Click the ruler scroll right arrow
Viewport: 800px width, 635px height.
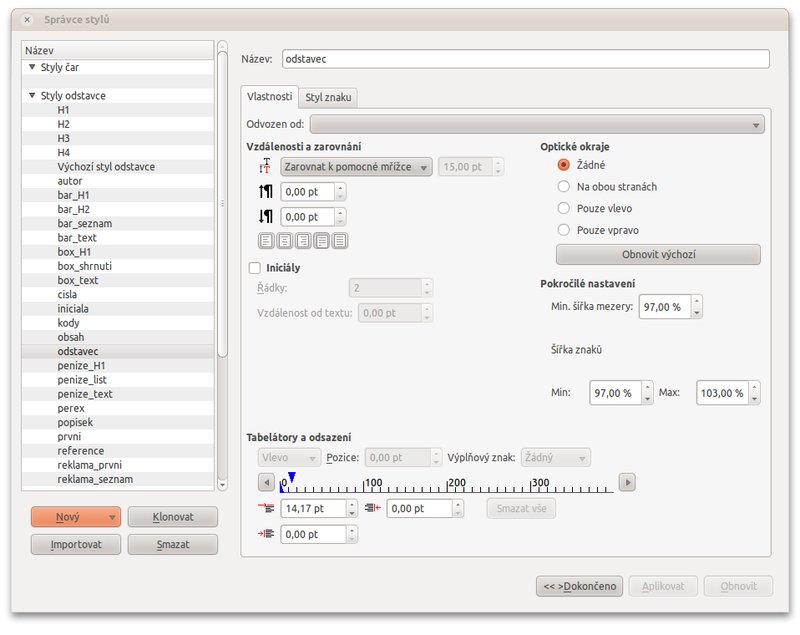[627, 482]
